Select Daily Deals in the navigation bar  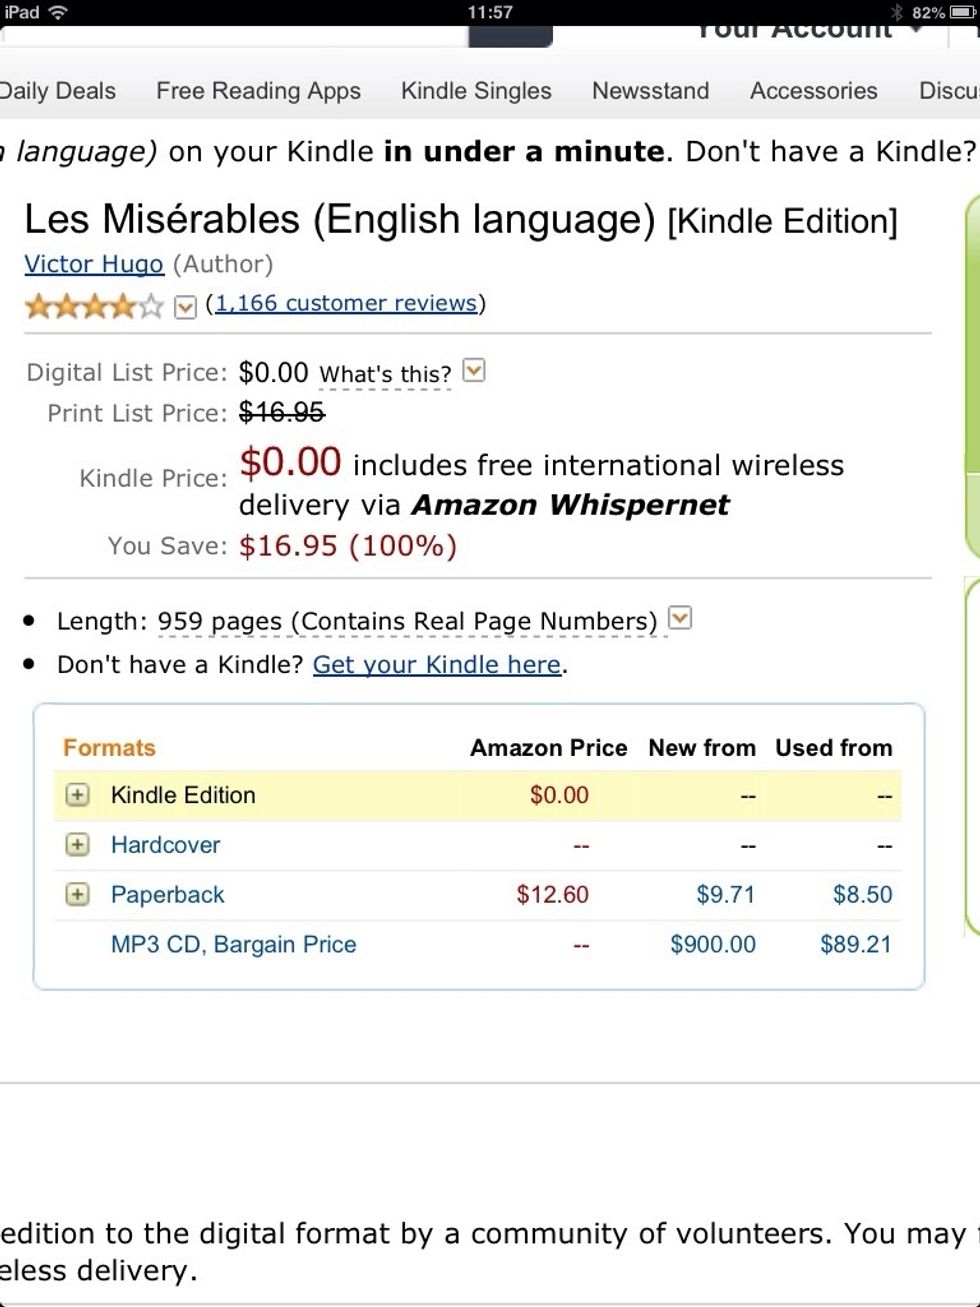(x=58, y=90)
